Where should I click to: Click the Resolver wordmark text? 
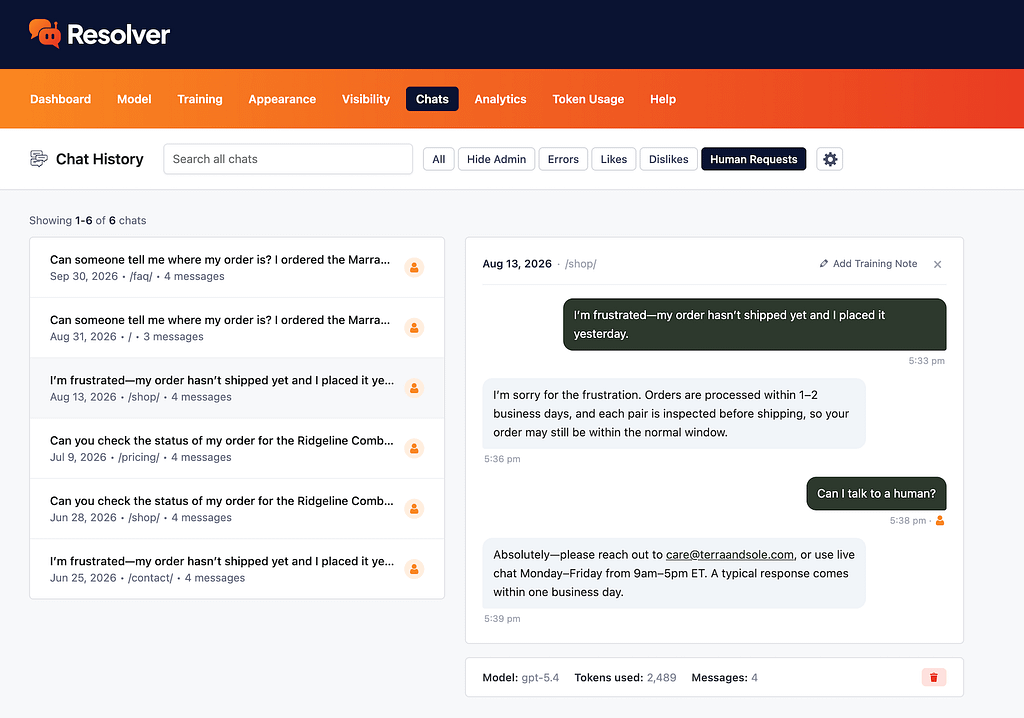click(x=118, y=35)
